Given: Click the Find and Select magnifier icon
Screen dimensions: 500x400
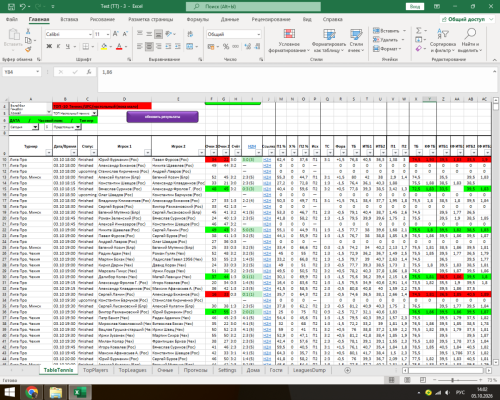Looking at the screenshot, I should 470,34.
